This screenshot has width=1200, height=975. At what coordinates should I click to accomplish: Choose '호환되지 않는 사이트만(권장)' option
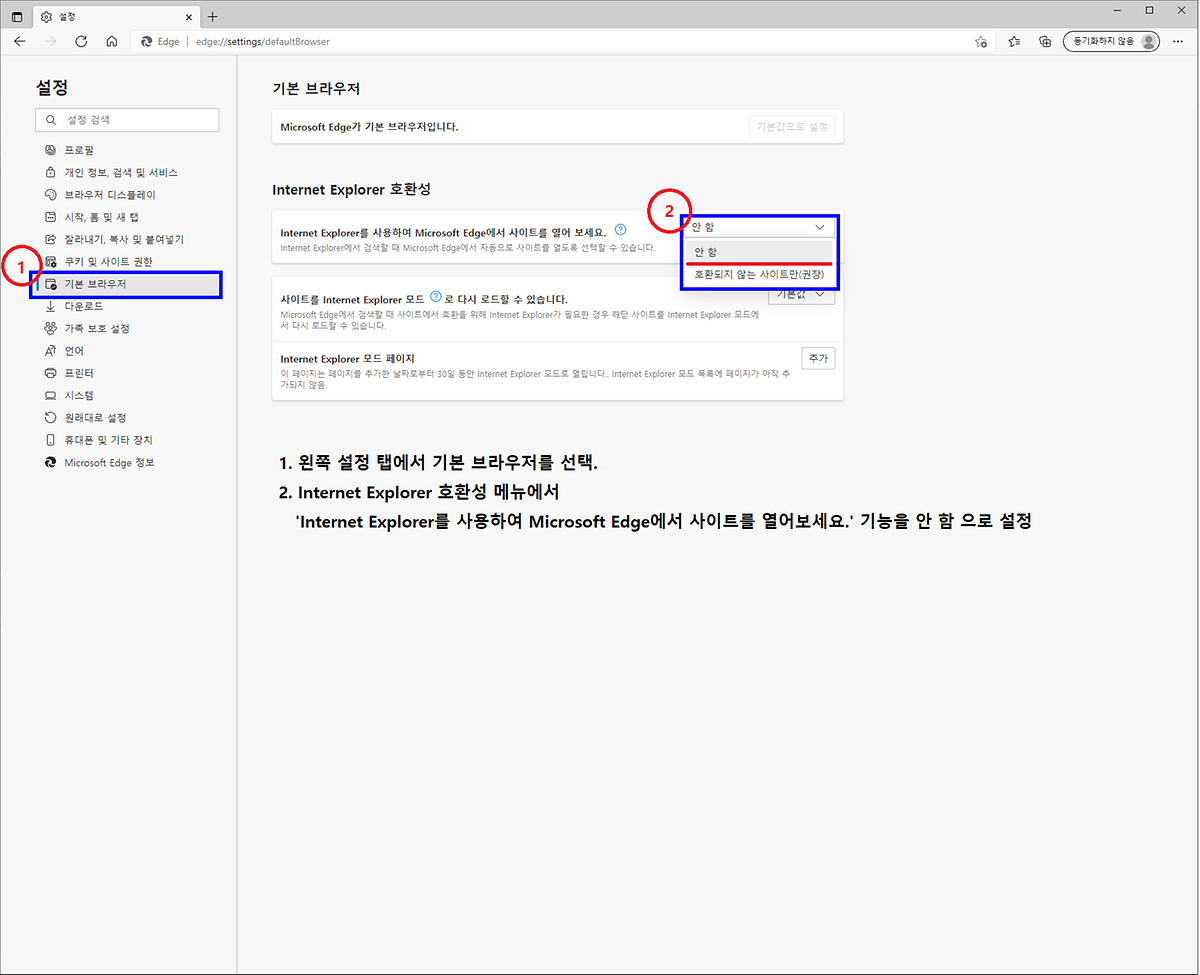[758, 274]
